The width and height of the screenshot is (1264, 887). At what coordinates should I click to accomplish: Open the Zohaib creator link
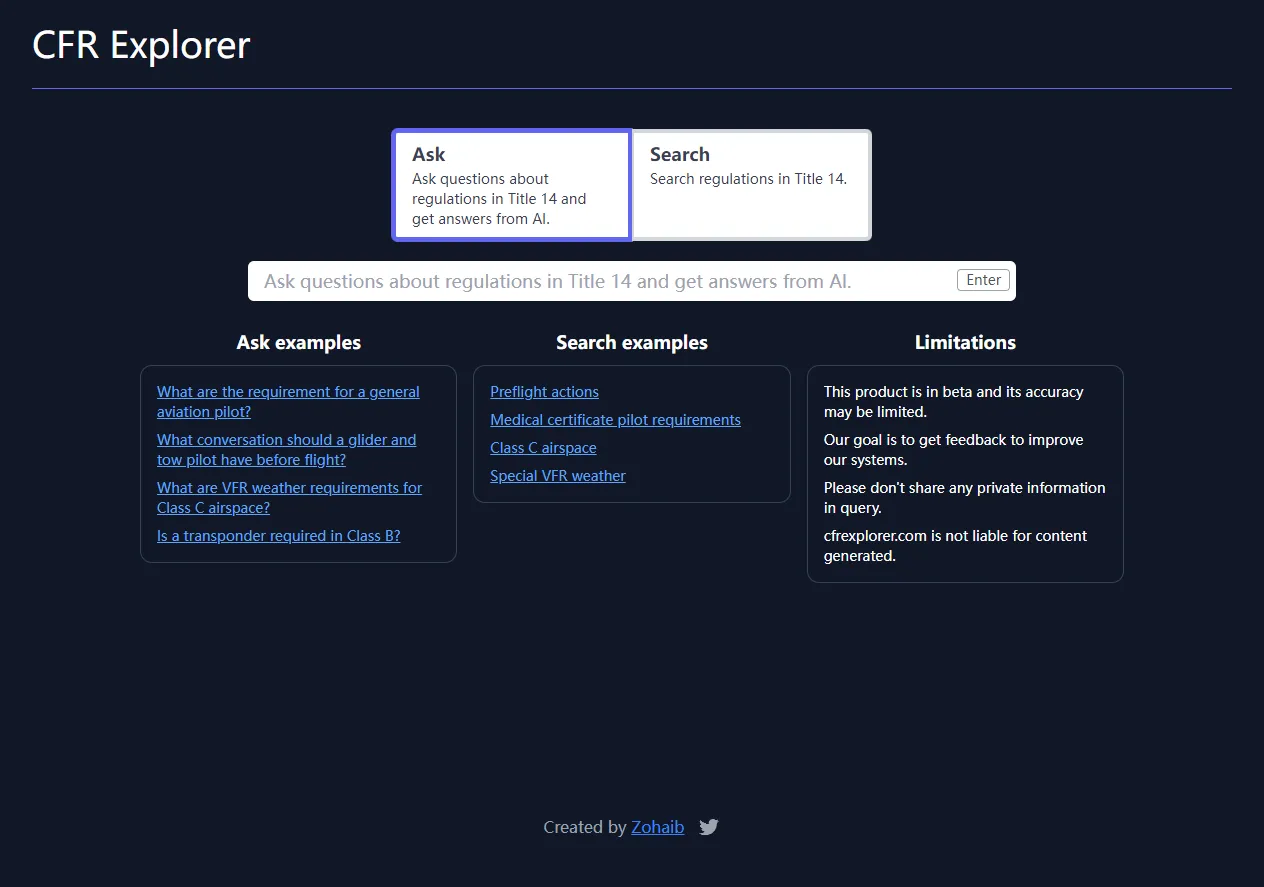click(657, 827)
